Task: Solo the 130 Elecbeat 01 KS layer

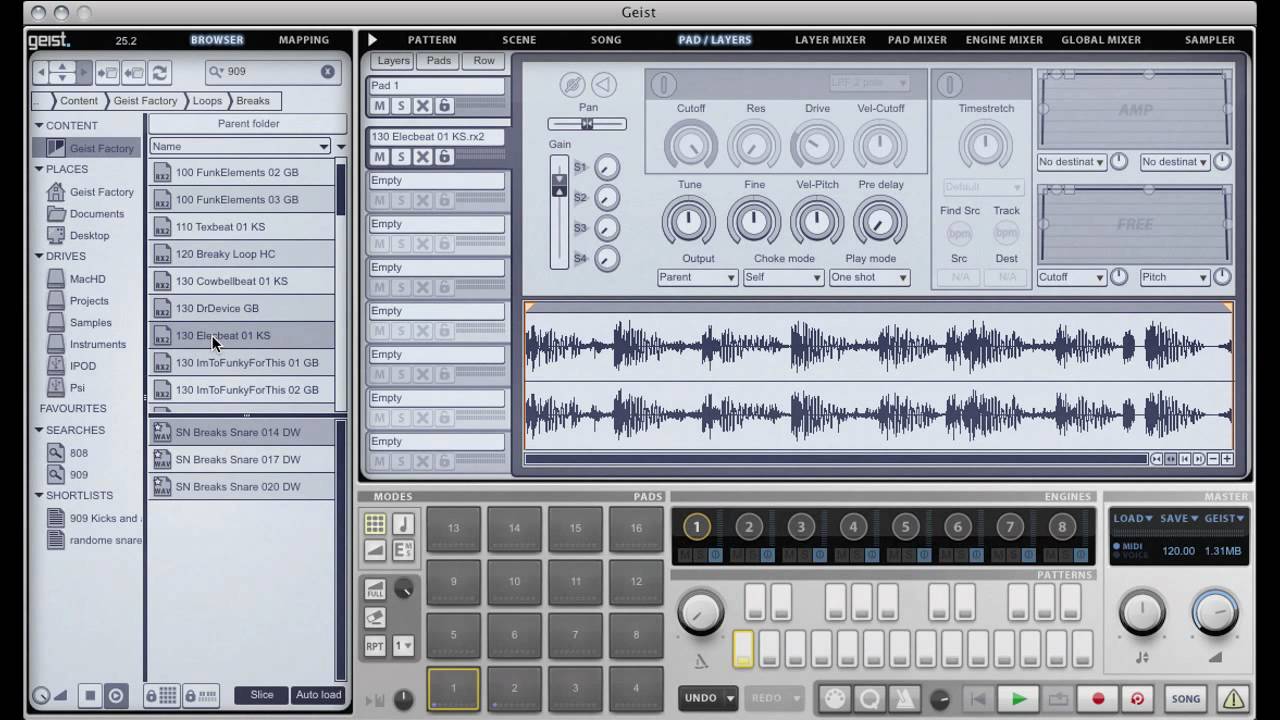Action: point(401,157)
